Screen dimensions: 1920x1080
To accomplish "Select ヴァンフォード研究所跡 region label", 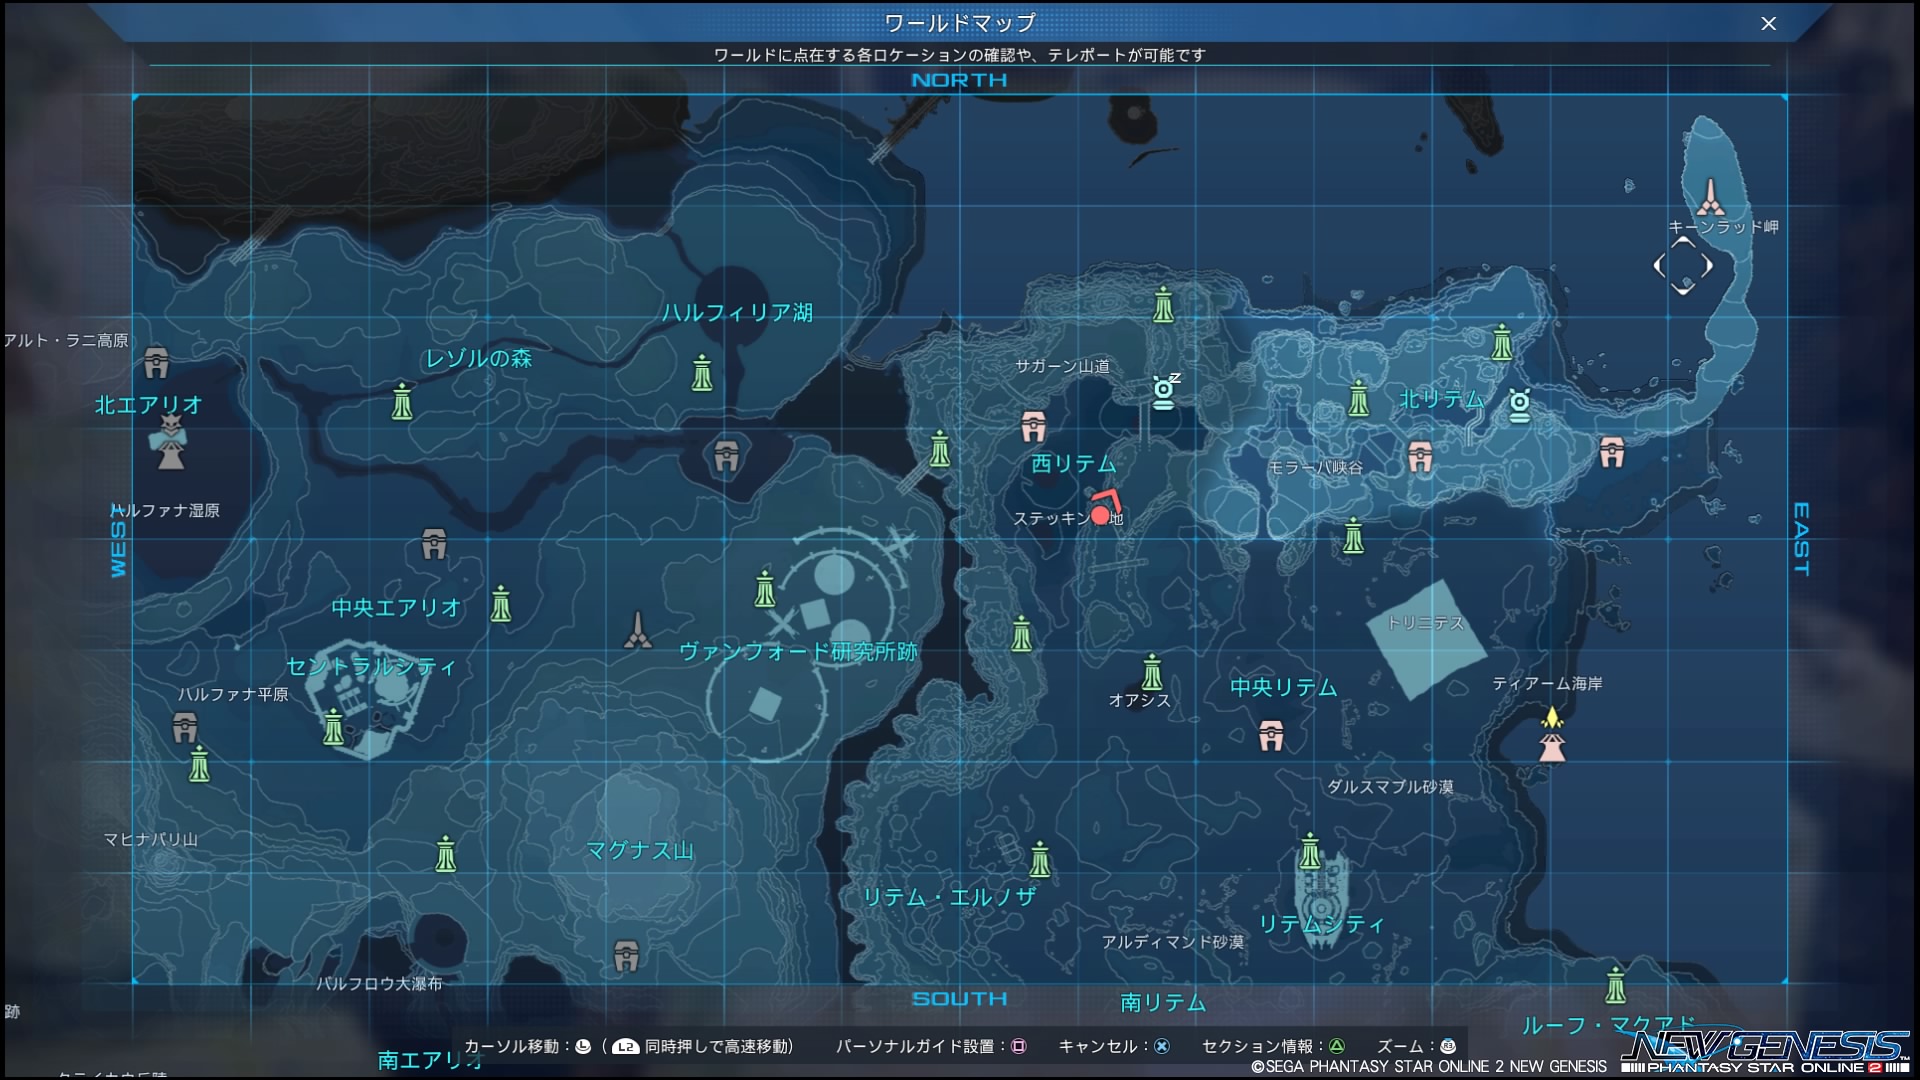I will coord(798,652).
